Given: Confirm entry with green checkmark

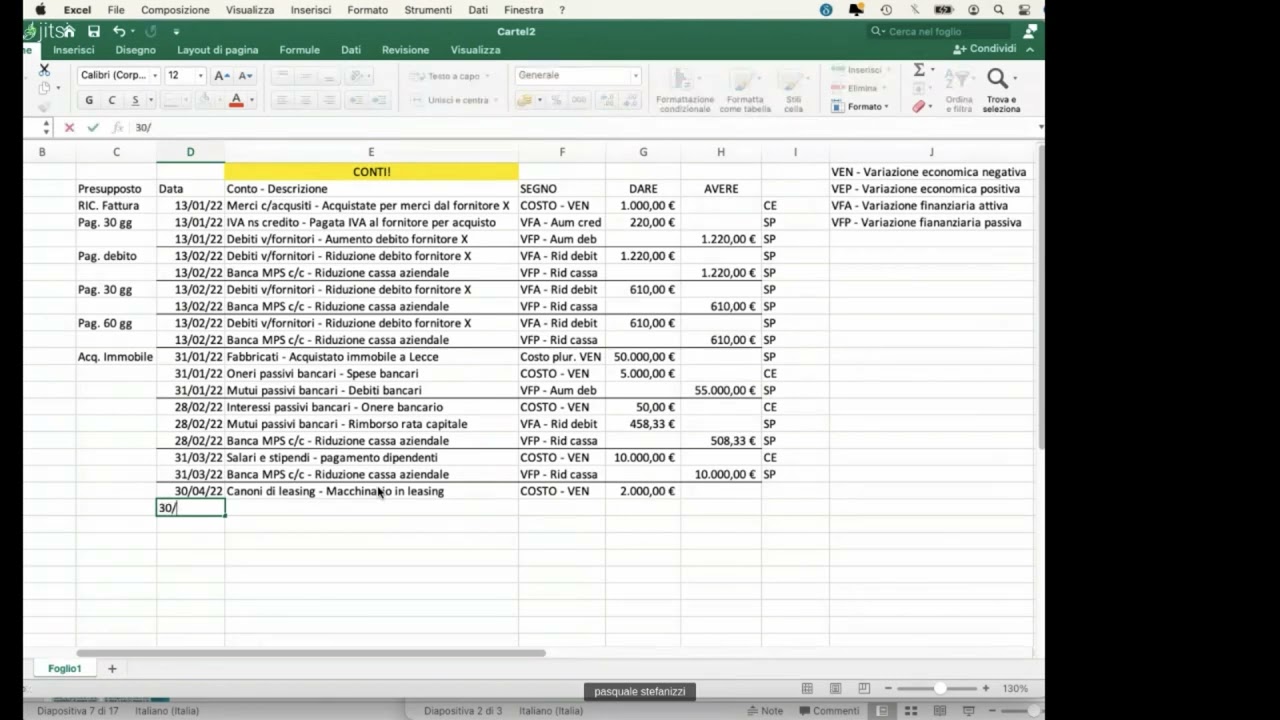Looking at the screenshot, I should 93,127.
